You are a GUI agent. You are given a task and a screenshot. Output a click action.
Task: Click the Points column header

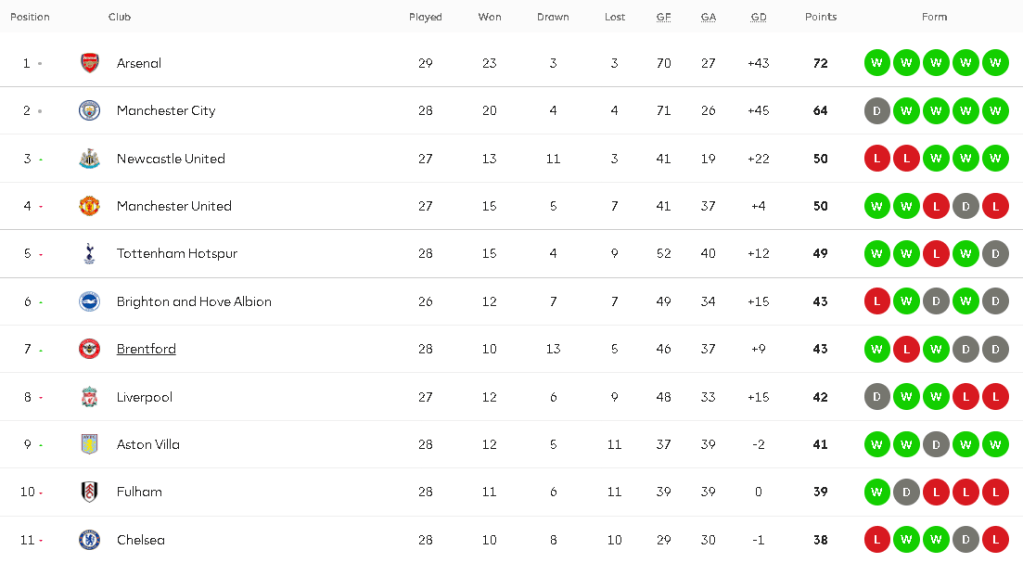[x=820, y=17]
